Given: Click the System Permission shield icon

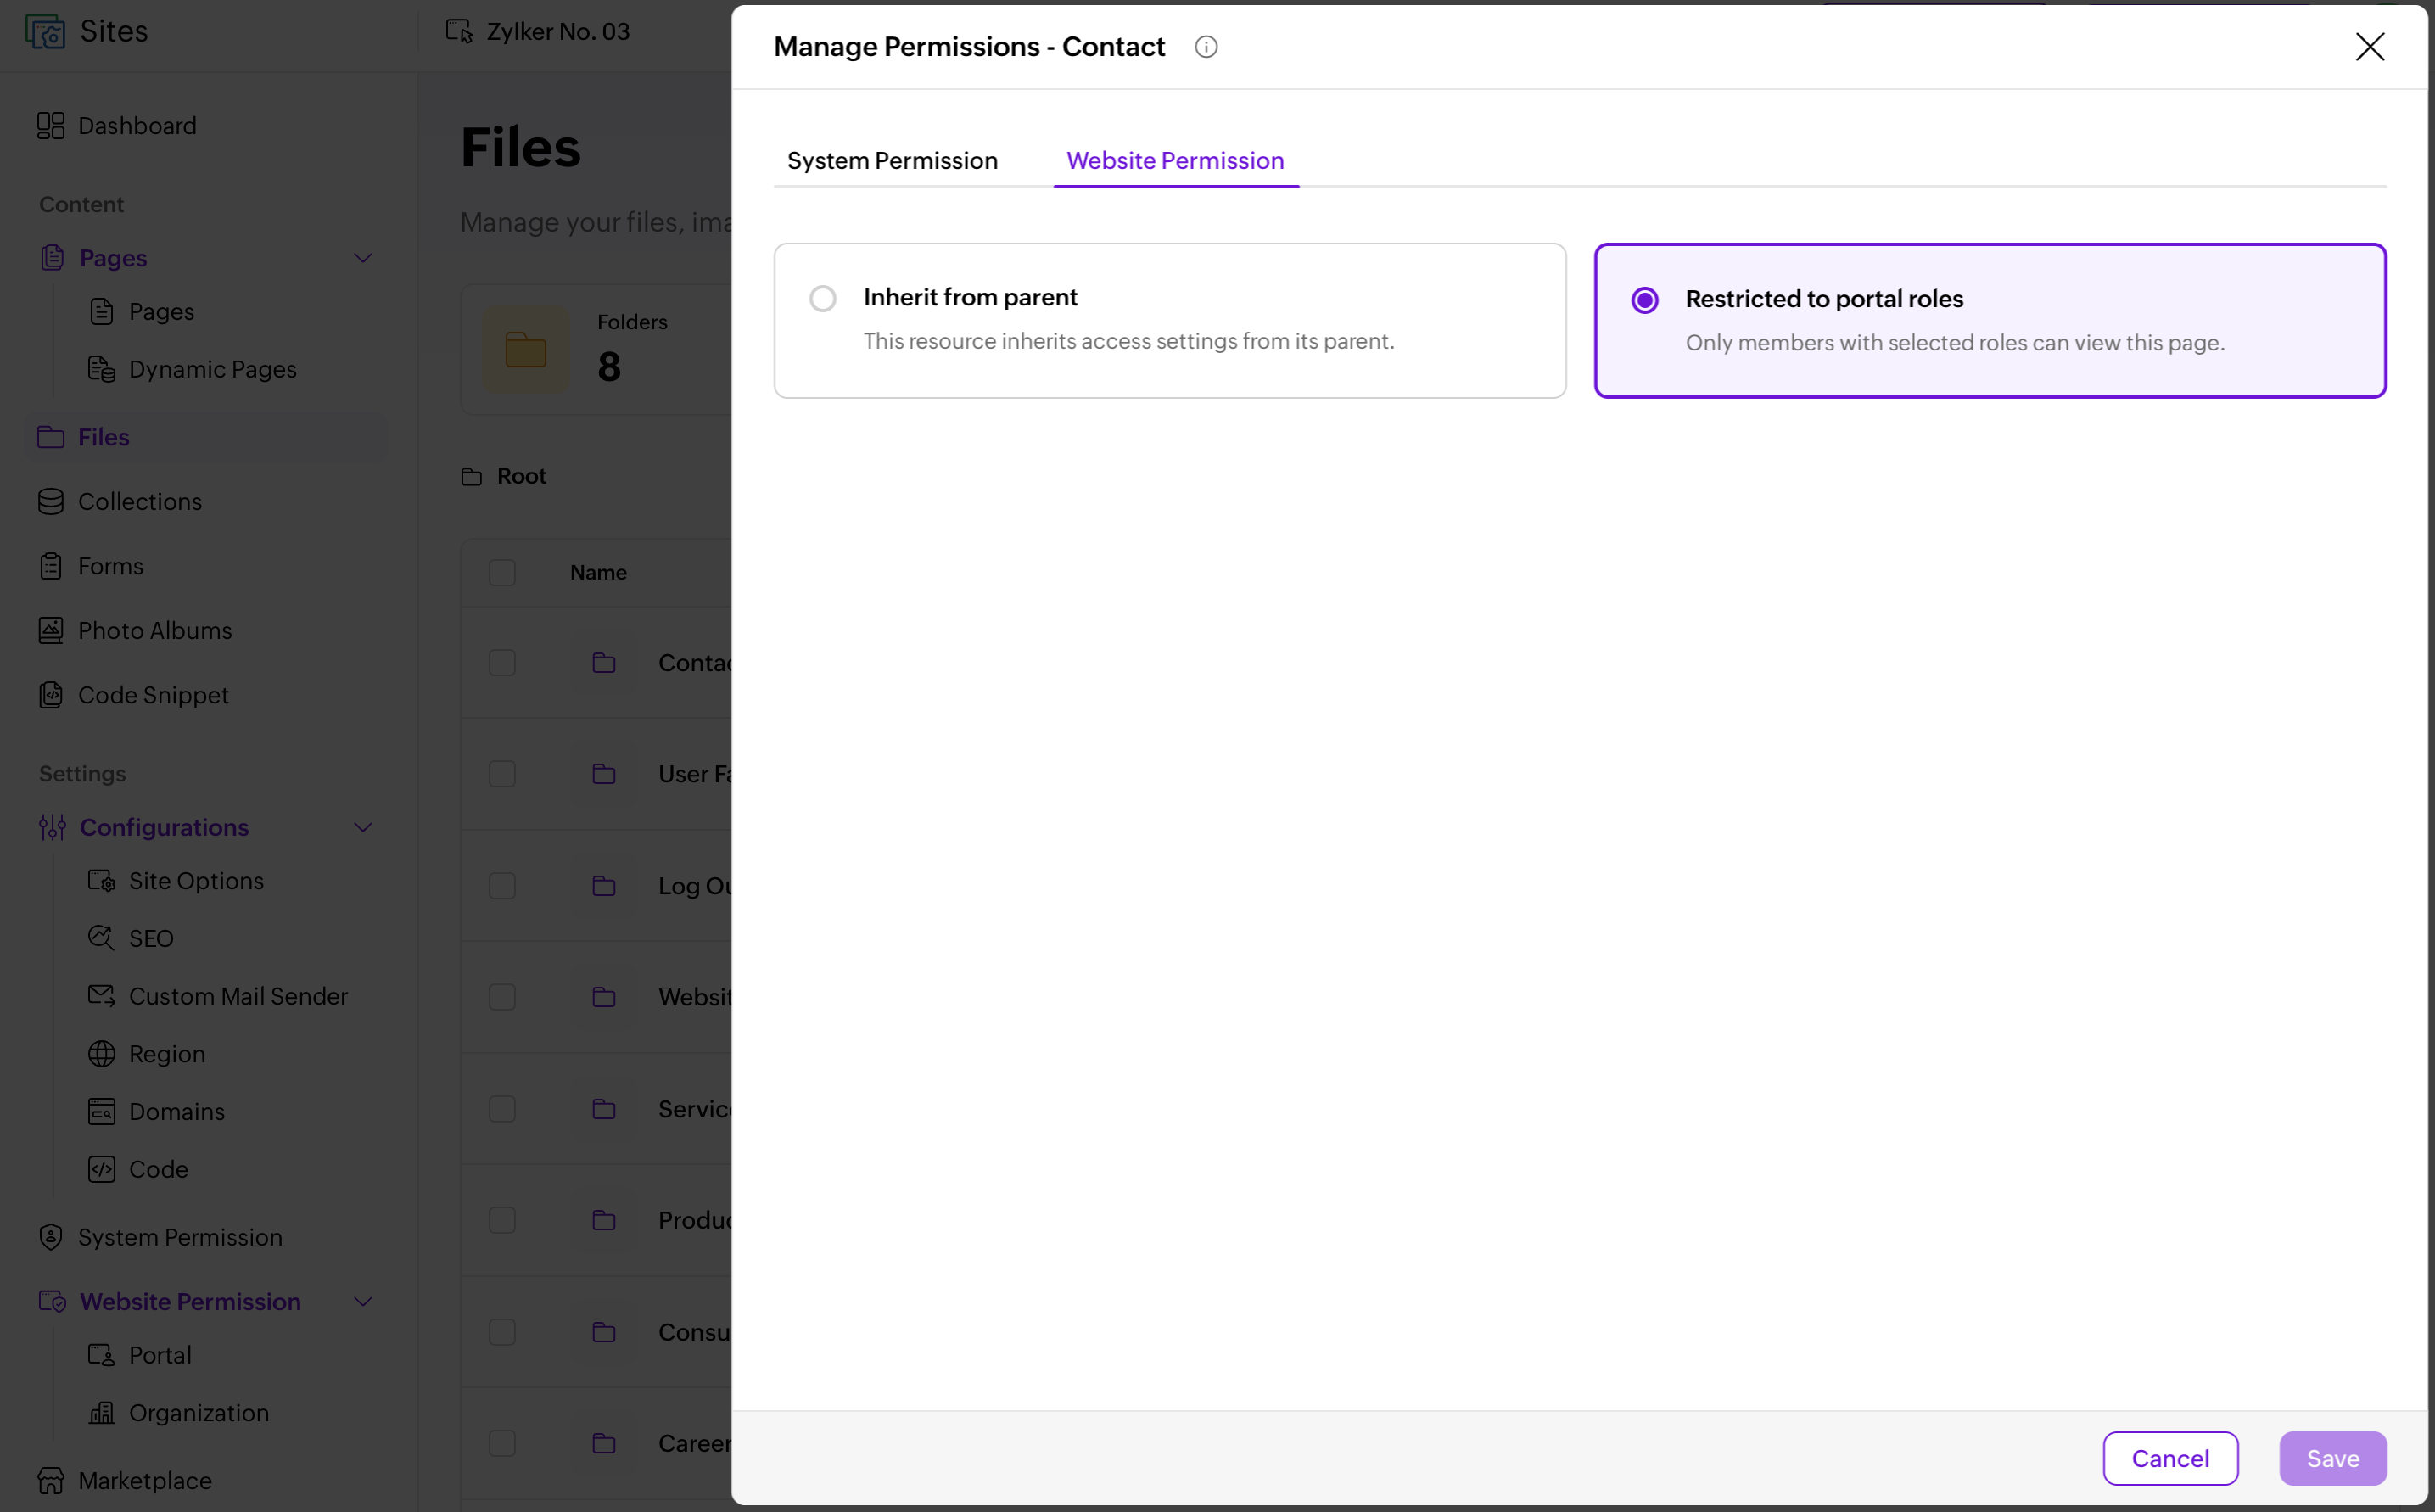Looking at the screenshot, I should tap(51, 1238).
